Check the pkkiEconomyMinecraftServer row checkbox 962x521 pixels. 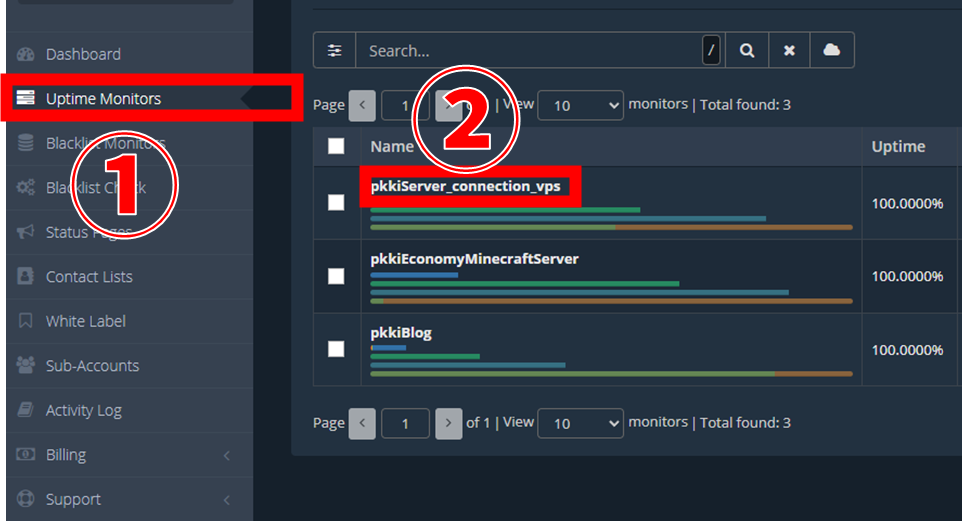(x=336, y=276)
